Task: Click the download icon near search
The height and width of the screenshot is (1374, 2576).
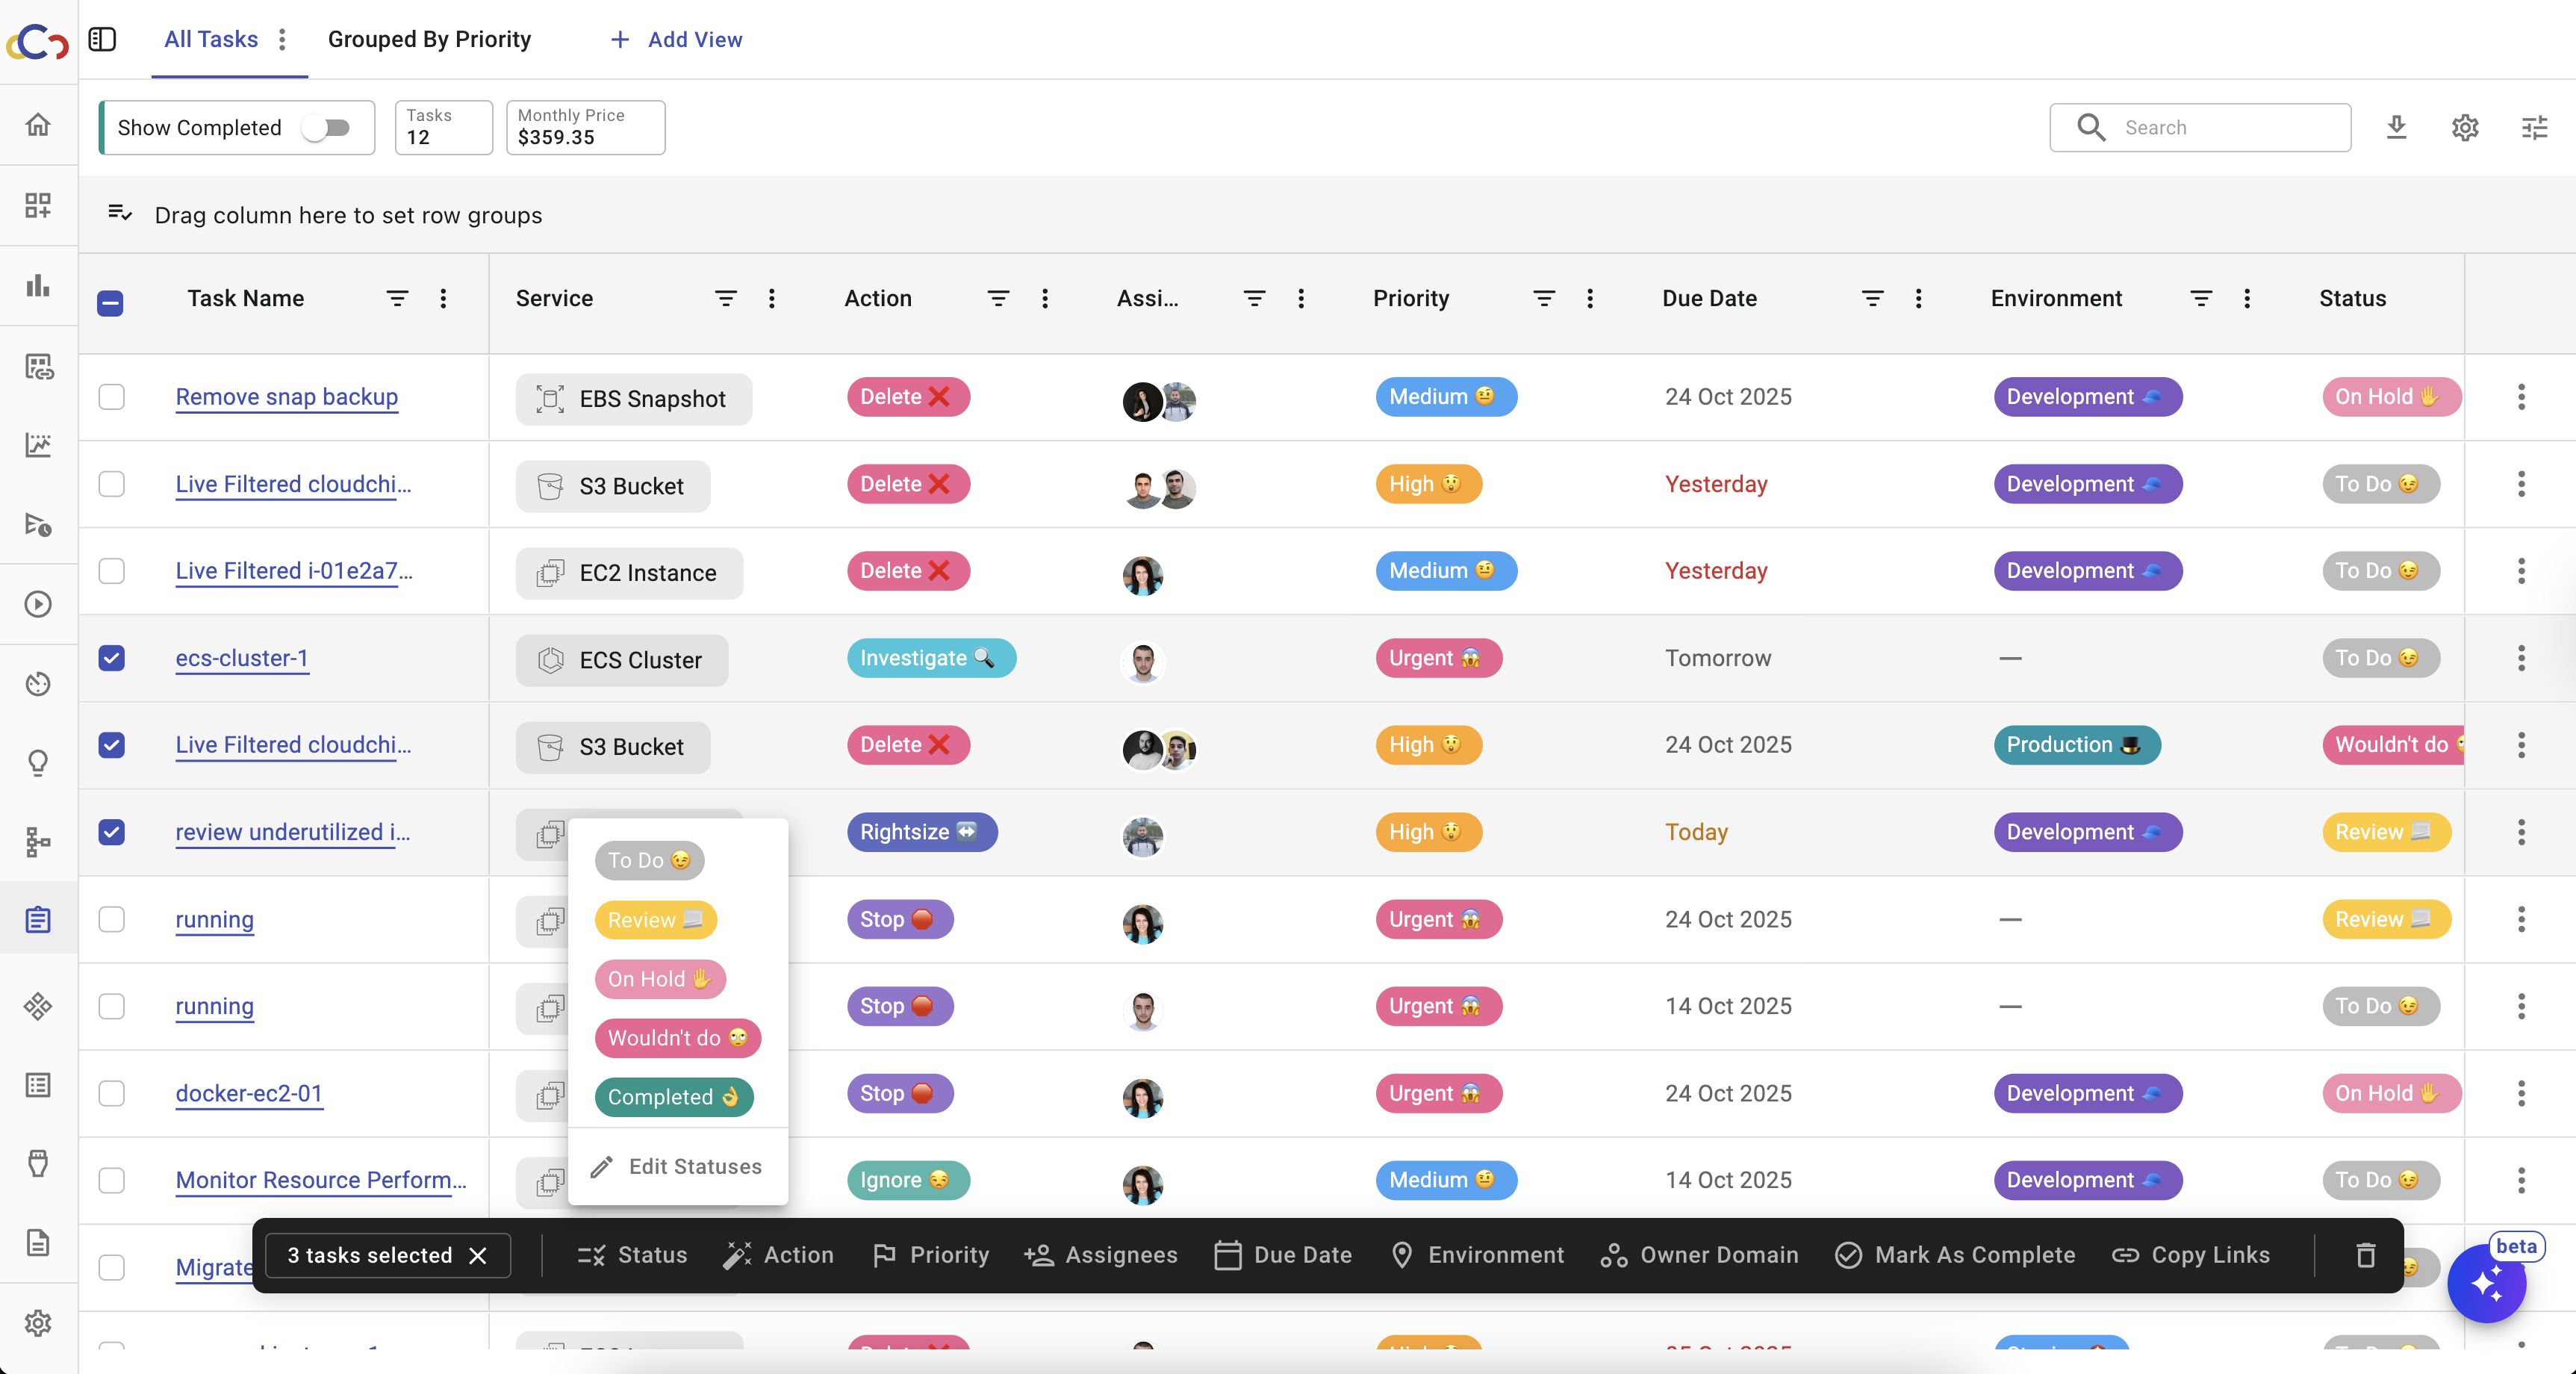Action: point(2396,127)
